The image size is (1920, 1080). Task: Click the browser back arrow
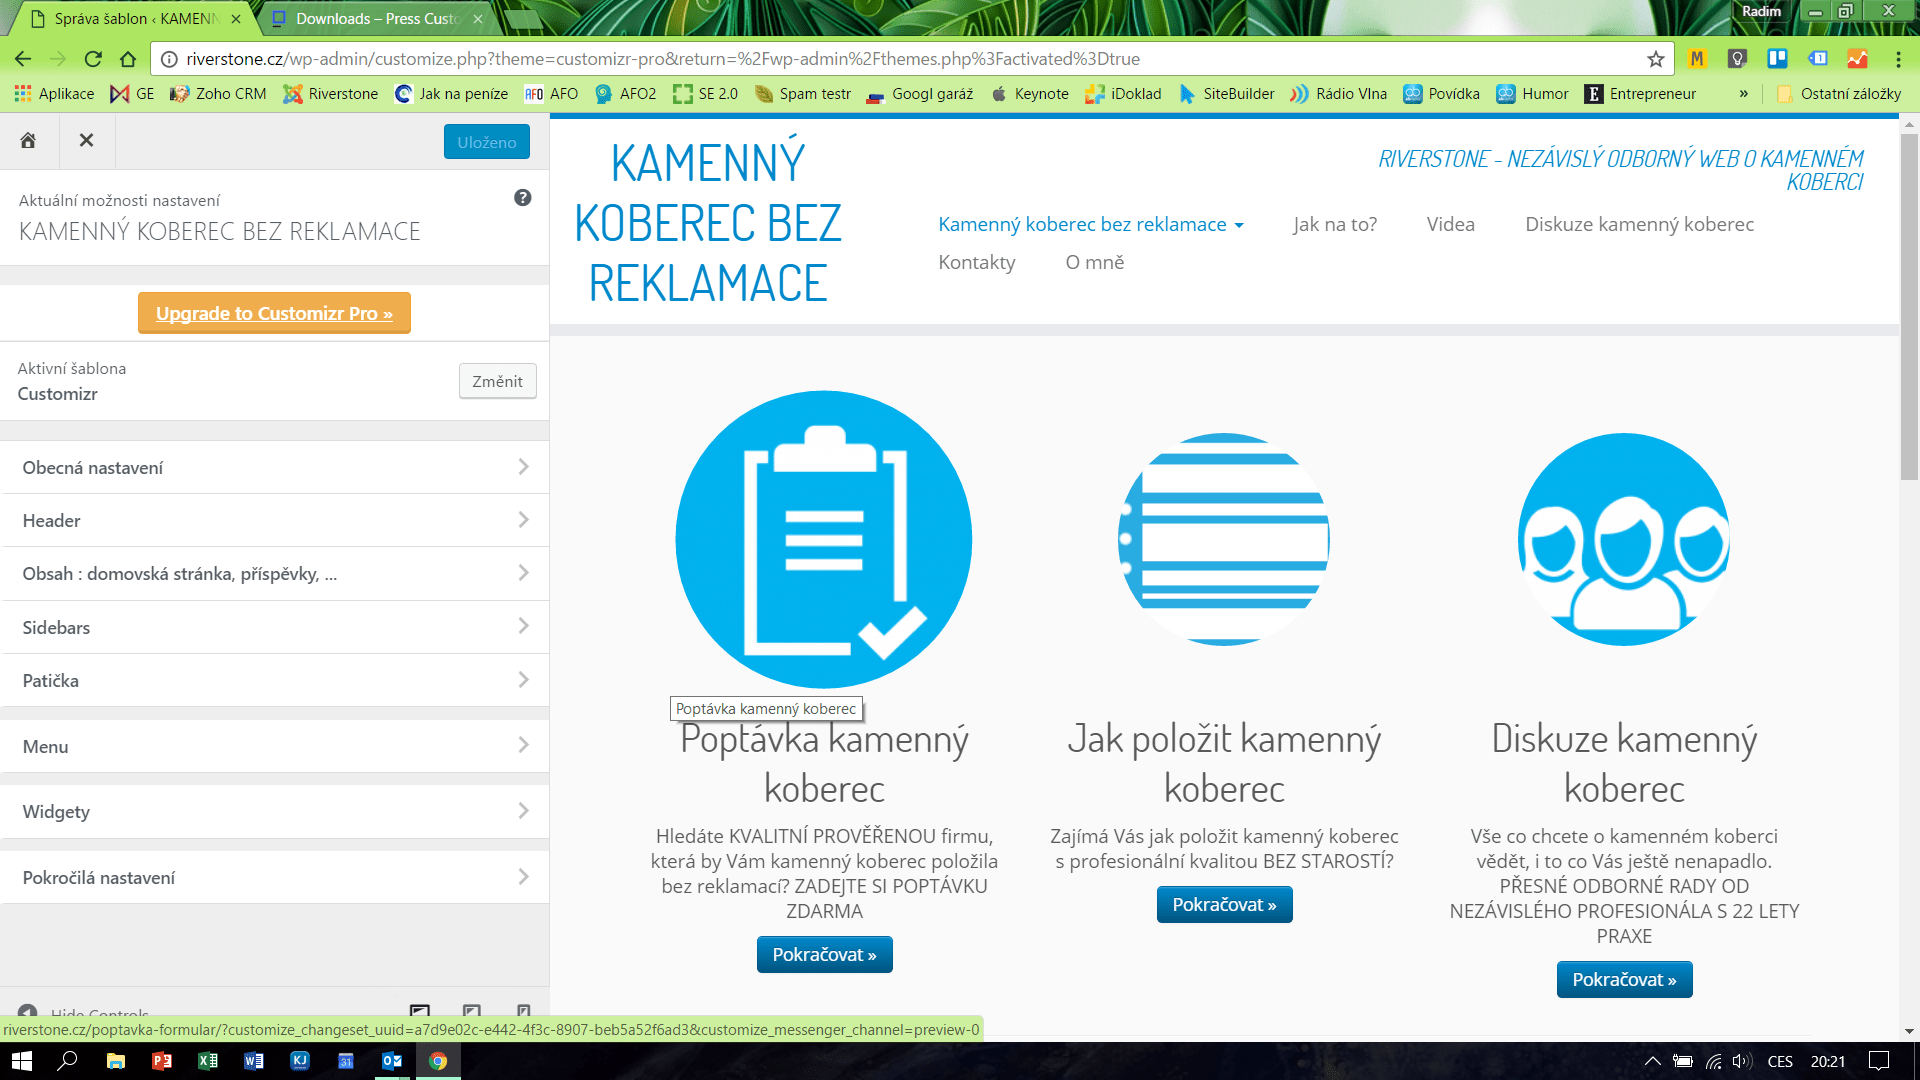click(23, 59)
